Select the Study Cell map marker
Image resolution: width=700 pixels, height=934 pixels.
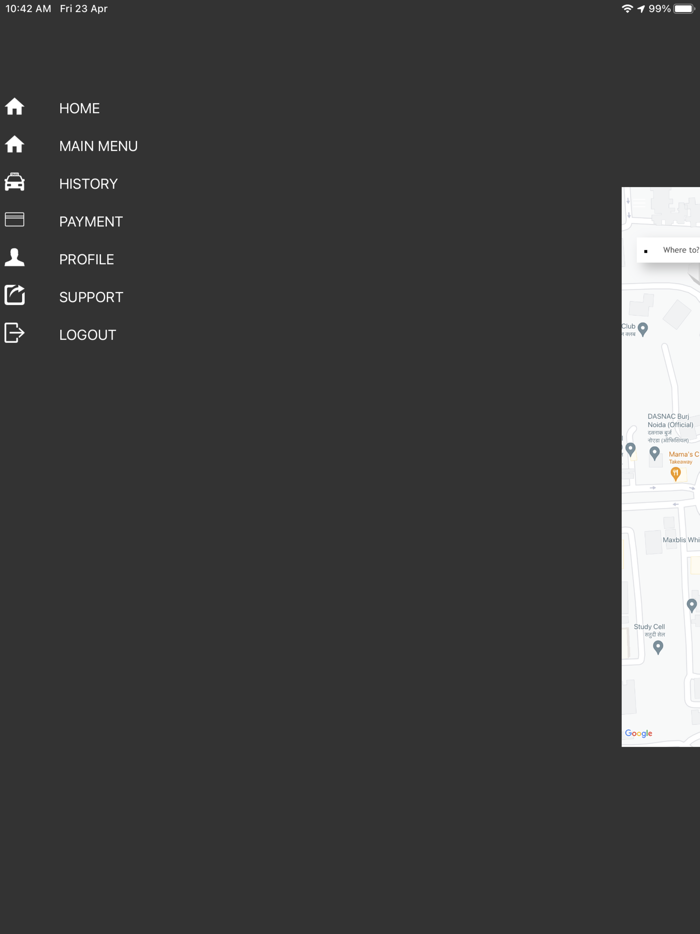[x=658, y=647]
